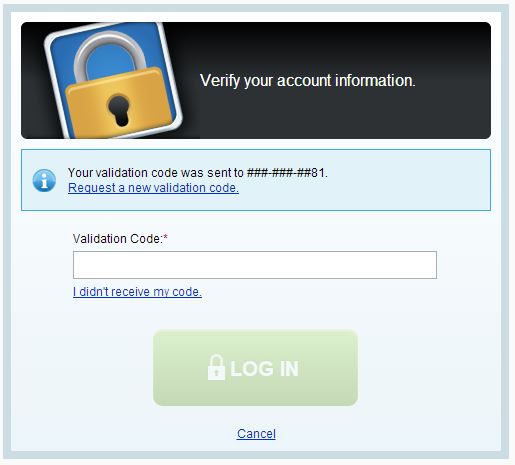Click the LOG IN text label
Screen dimensions: 515x465
[x=264, y=368]
